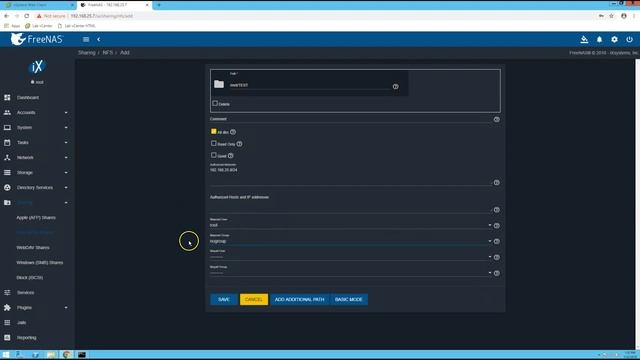The image size is (640, 360).
Task: Click the folder browse icon beside Path
Action: point(219,84)
